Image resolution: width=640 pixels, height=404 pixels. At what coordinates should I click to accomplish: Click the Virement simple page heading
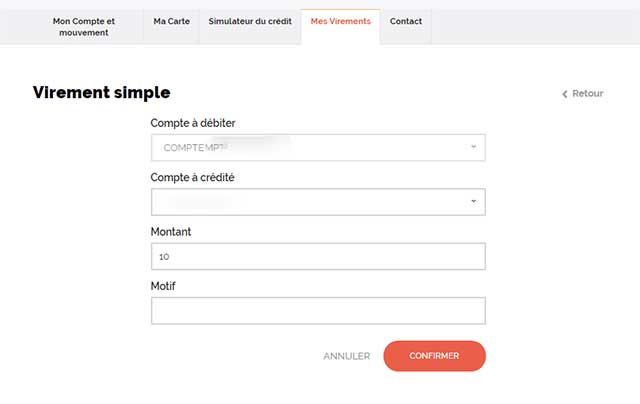point(101,93)
